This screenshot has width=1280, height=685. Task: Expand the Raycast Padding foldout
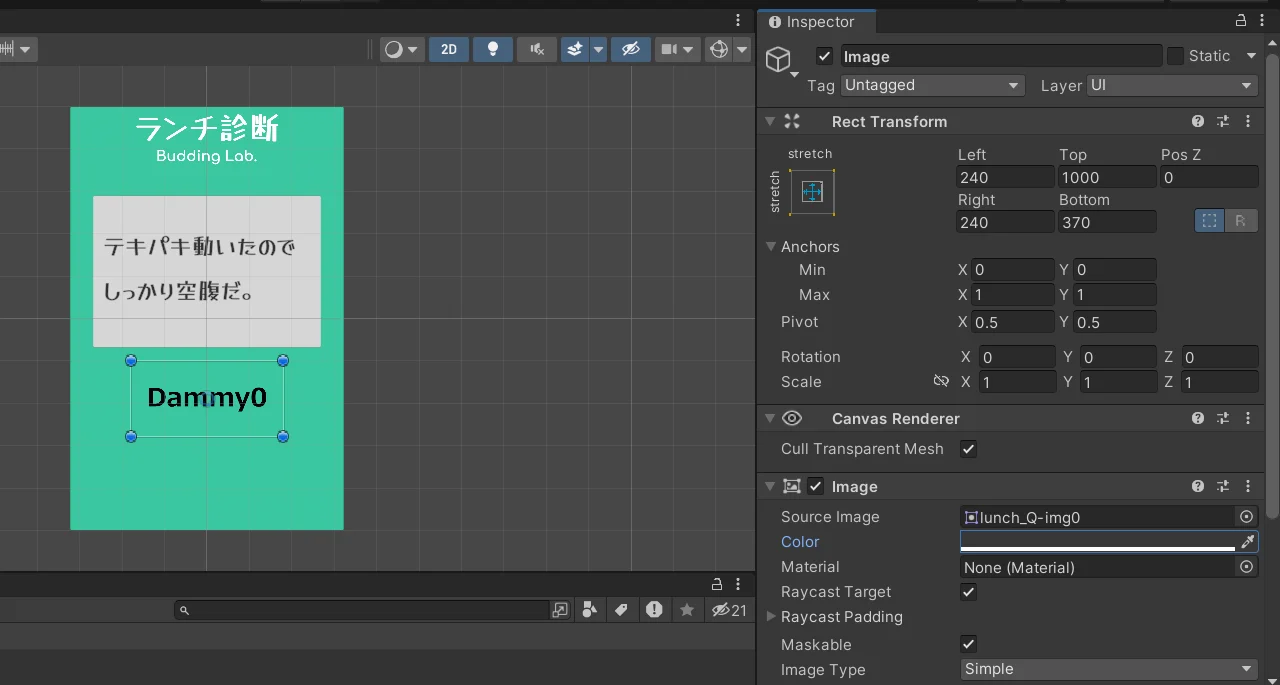[771, 617]
